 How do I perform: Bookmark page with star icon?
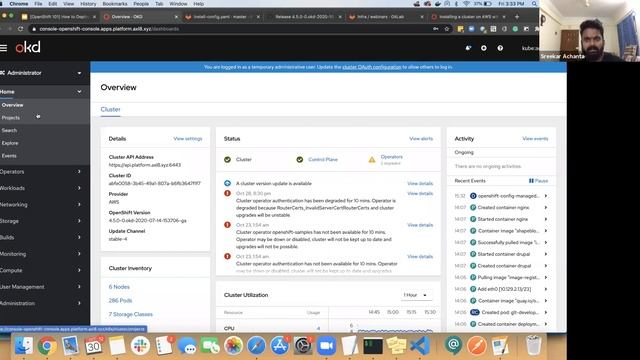(447, 29)
